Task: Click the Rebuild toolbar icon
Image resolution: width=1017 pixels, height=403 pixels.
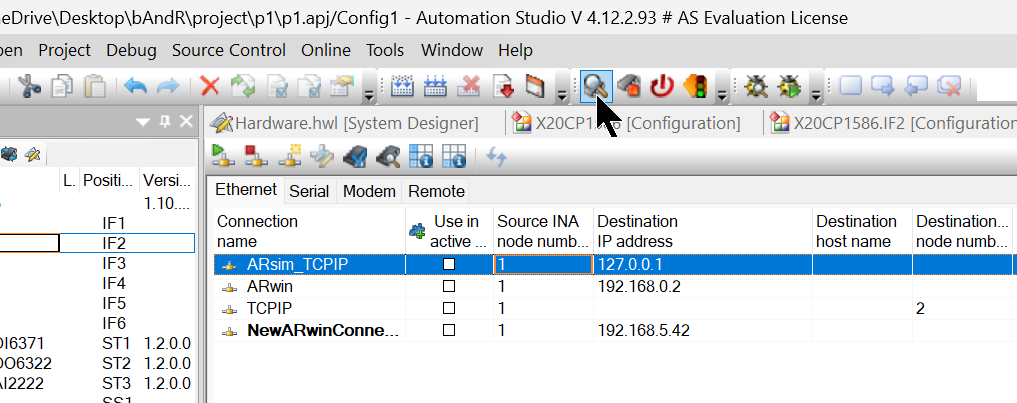Action: pyautogui.click(x=435, y=86)
